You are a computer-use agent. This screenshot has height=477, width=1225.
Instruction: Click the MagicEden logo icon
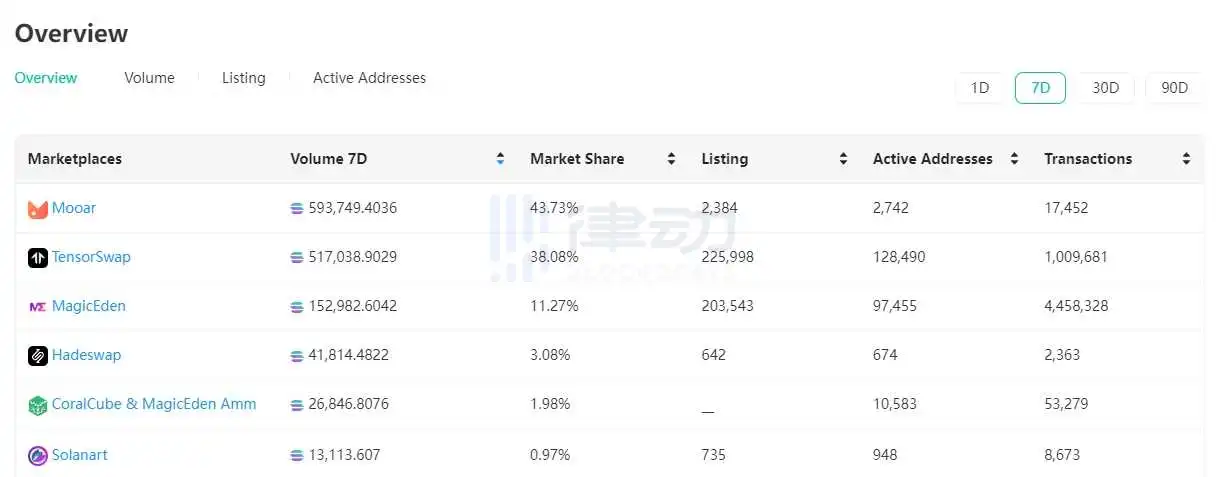point(38,307)
